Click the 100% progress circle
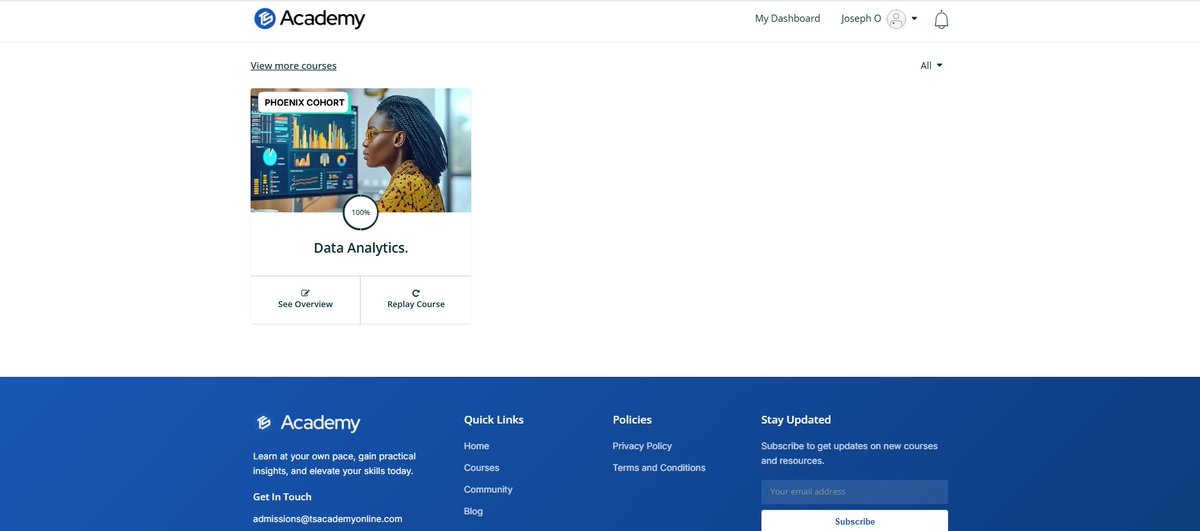This screenshot has height=531, width=1200. point(360,212)
